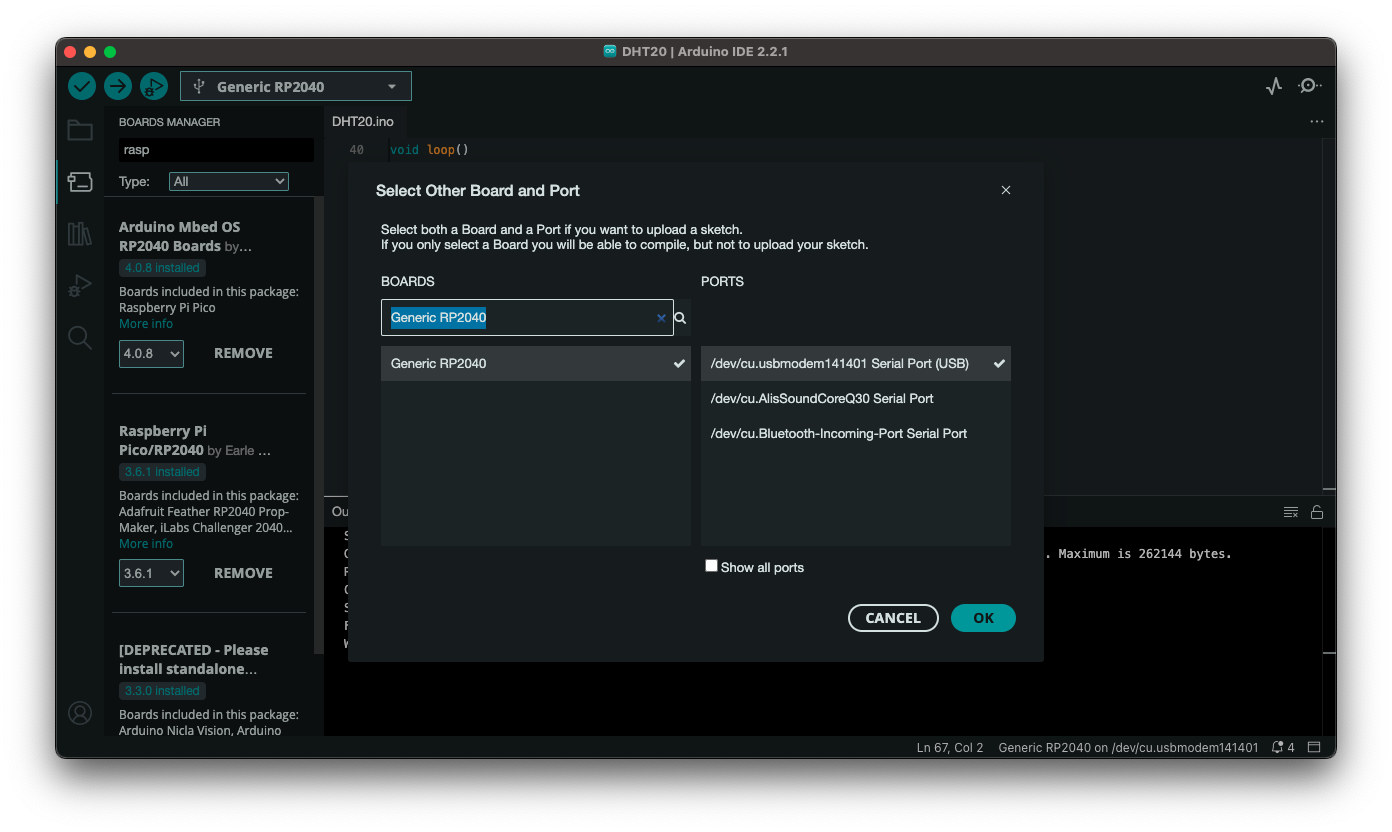The image size is (1392, 832).
Task: Open More info for Arduino Mbed OS RP2040
Action: coord(146,324)
